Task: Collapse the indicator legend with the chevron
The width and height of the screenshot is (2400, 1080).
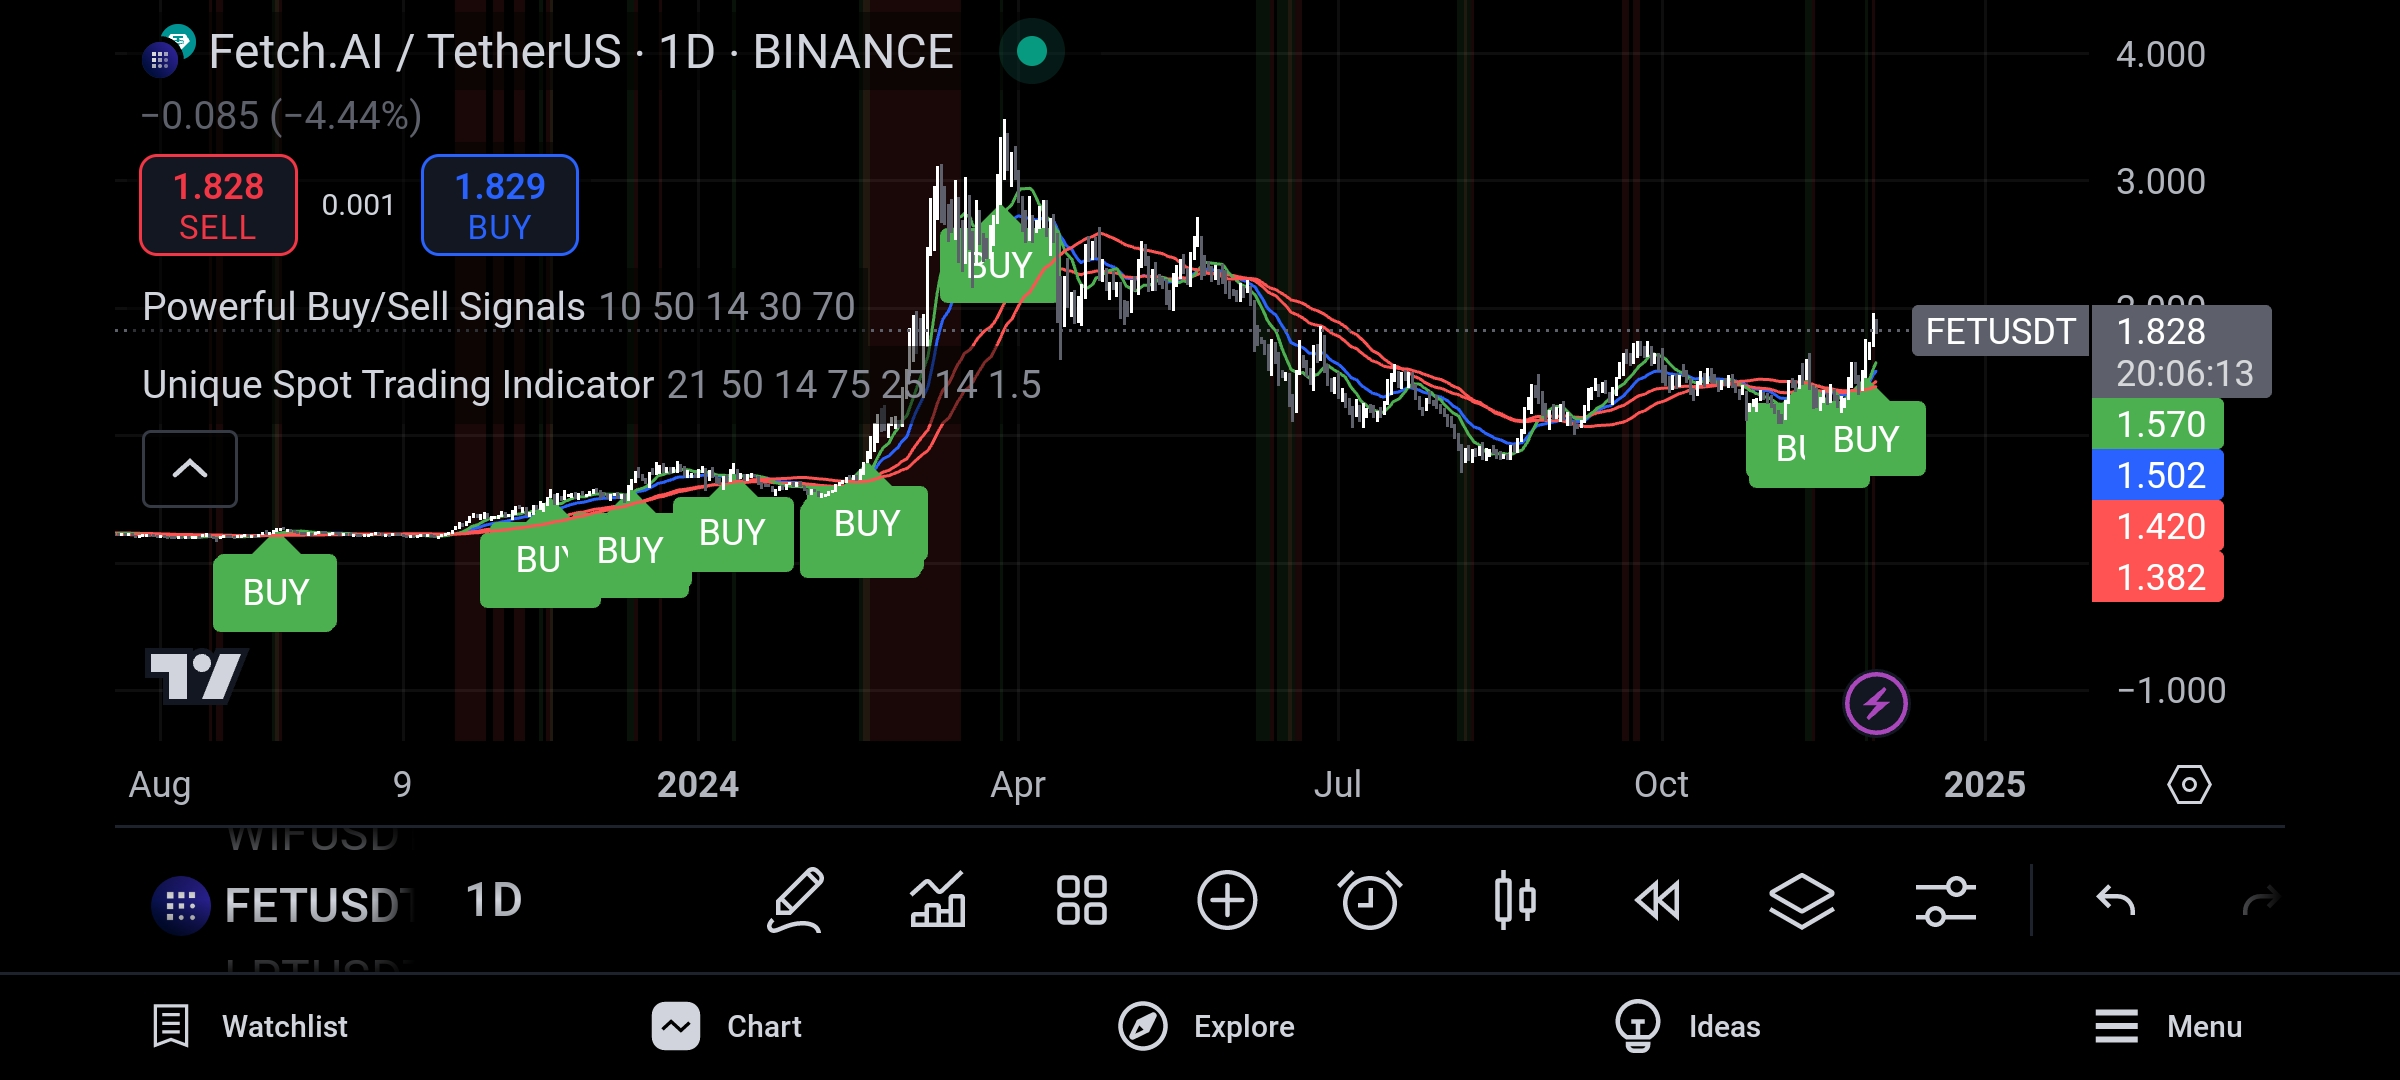Action: click(190, 469)
